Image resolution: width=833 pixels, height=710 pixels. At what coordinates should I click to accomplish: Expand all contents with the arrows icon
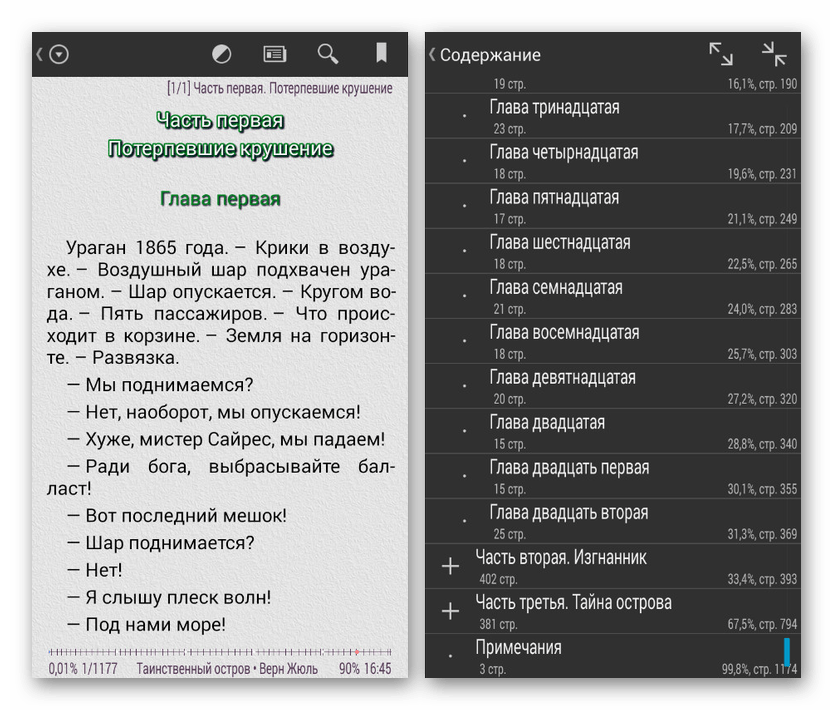coord(720,55)
